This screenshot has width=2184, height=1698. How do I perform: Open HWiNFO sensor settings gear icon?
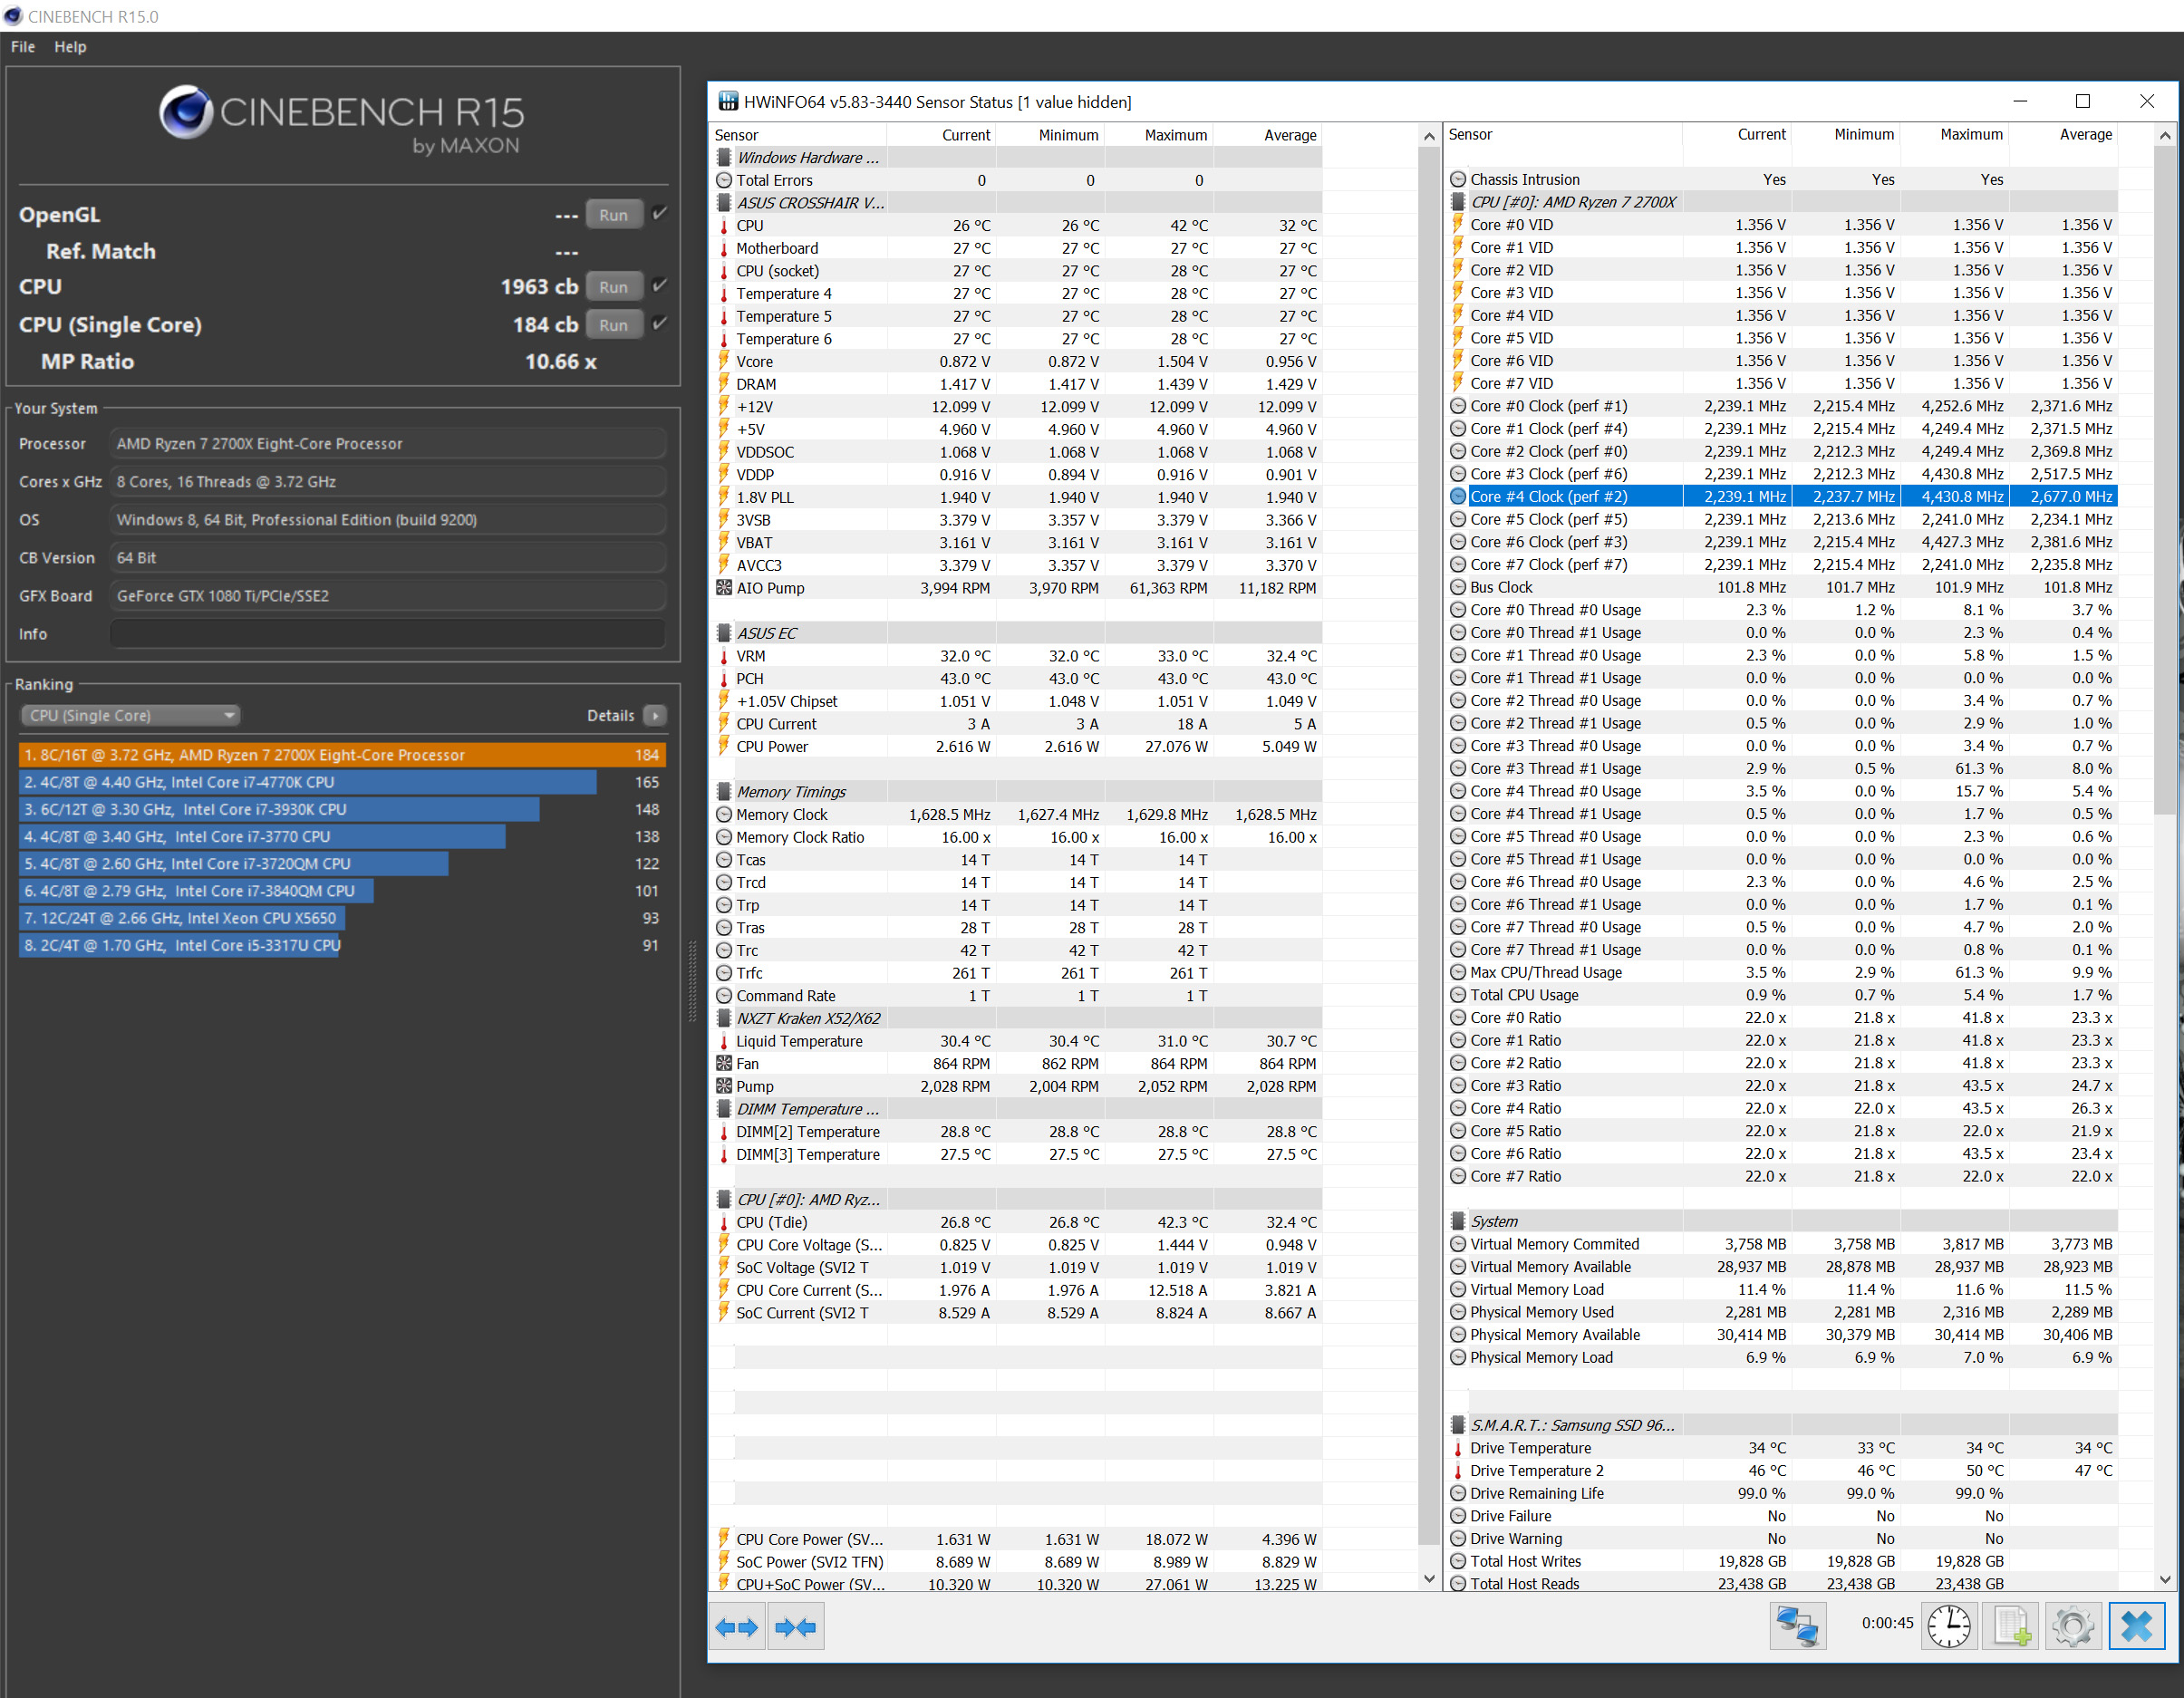[x=2072, y=1626]
